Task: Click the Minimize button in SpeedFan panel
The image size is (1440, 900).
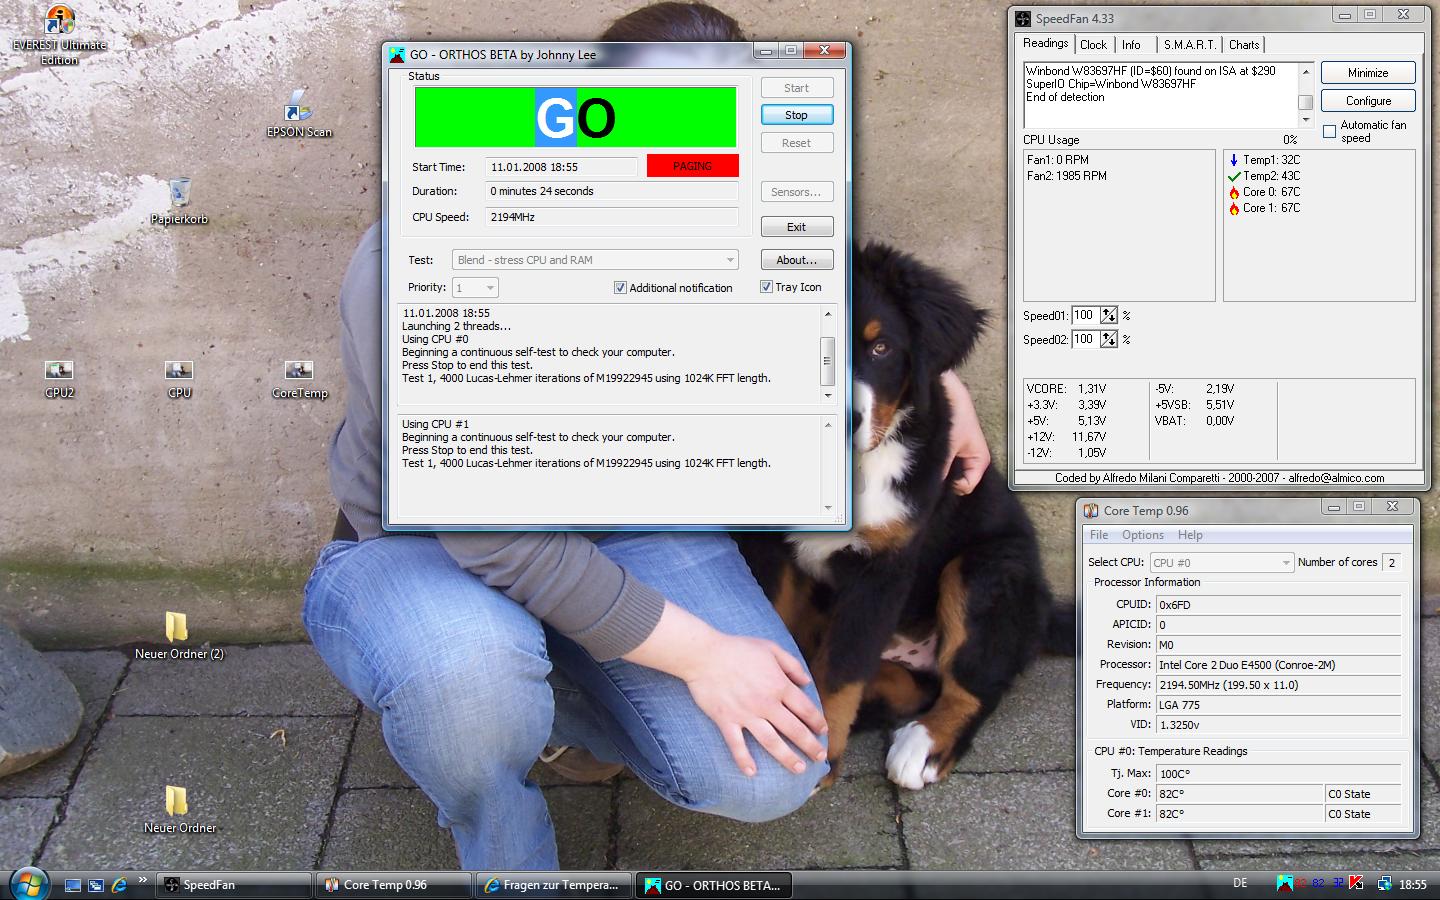Action: click(1368, 73)
